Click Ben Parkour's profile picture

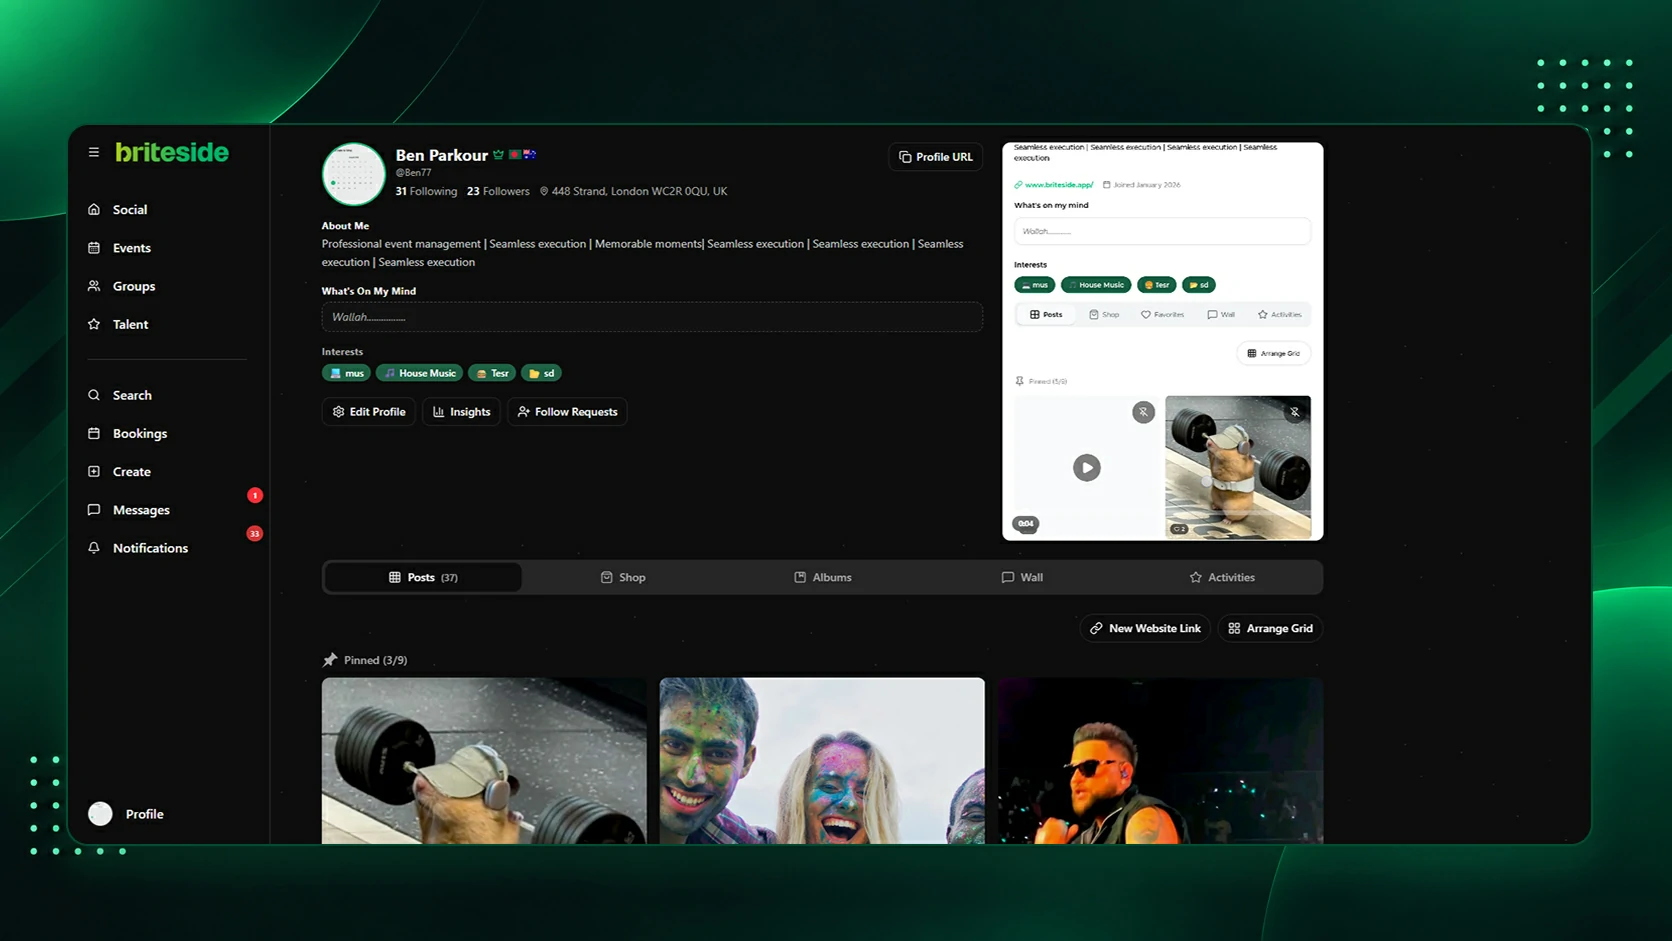coord(353,173)
